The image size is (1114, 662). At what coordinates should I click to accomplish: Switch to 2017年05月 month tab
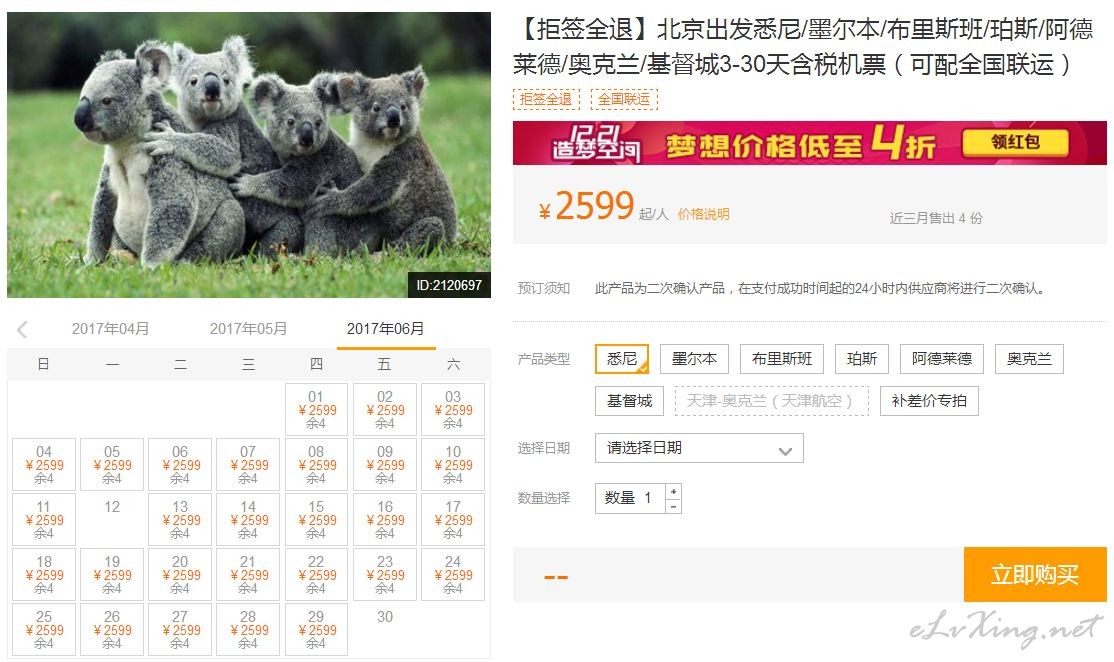click(248, 329)
